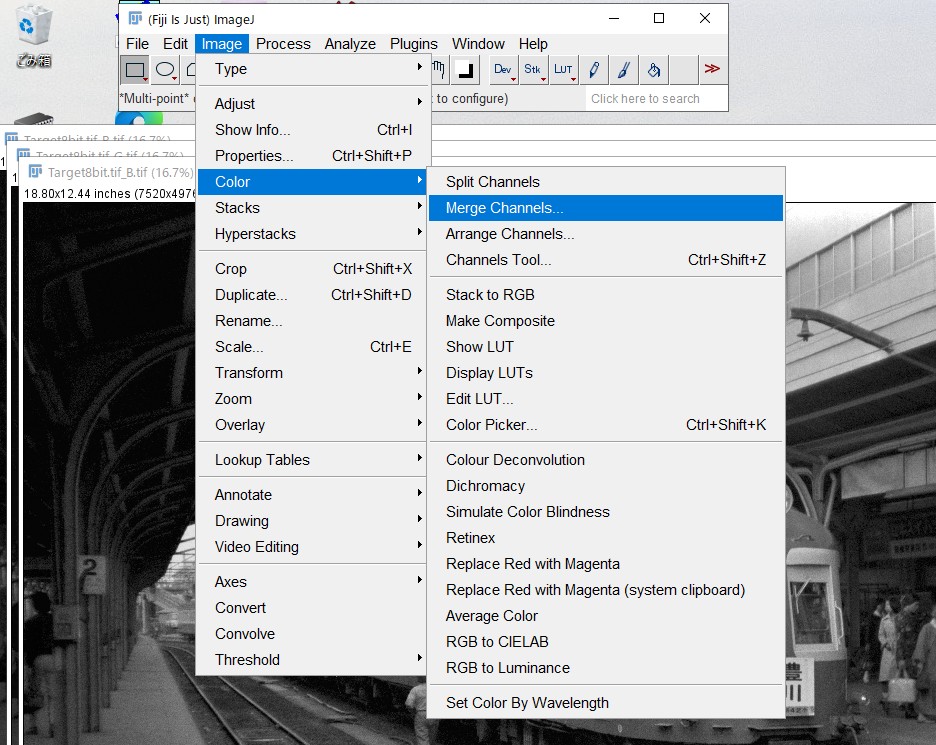Select Set Color By Wavelength
Image resolution: width=936 pixels, height=745 pixels.
(606, 703)
